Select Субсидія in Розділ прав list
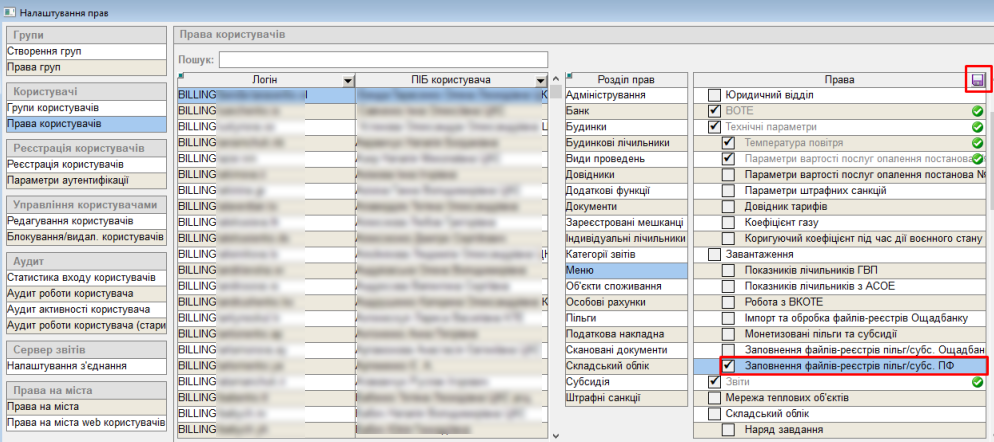The height and width of the screenshot is (442, 994). (x=626, y=381)
